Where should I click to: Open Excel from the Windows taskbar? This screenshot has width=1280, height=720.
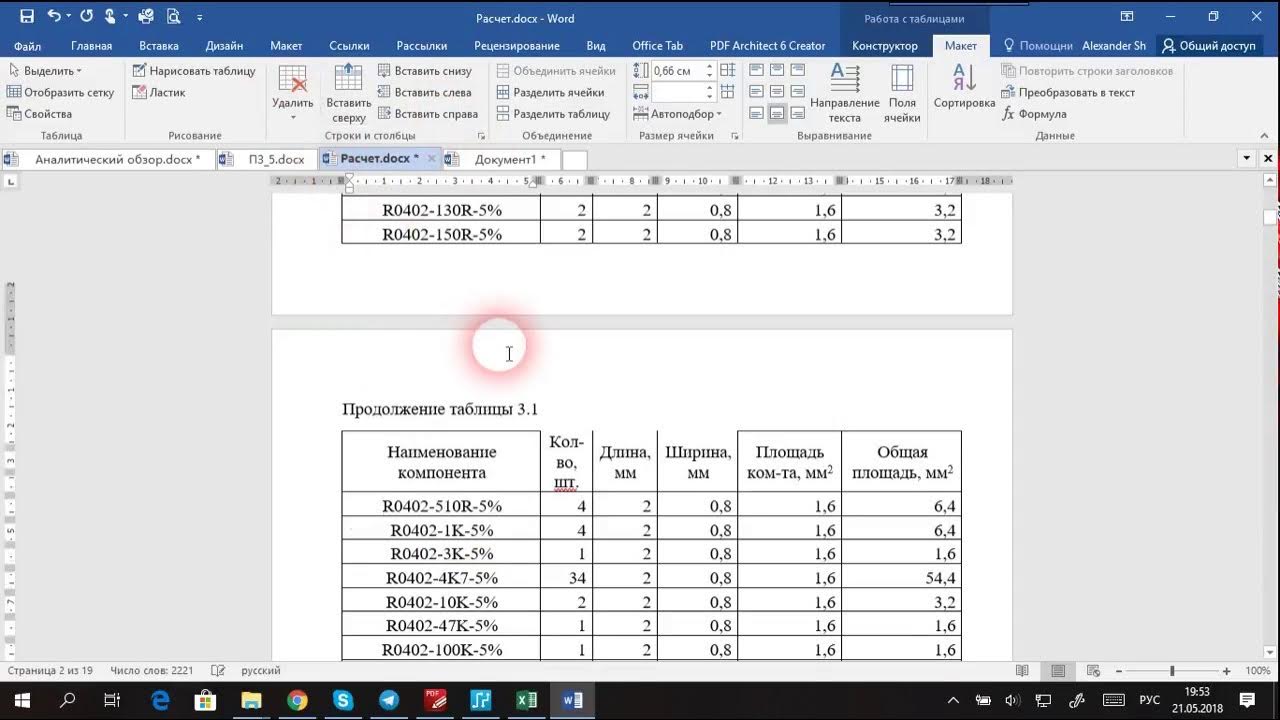click(x=527, y=700)
